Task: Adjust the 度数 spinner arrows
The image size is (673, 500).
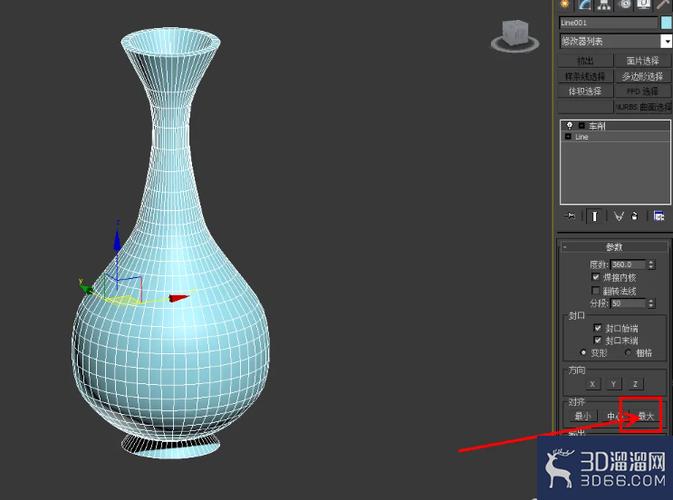Action: coord(651,264)
